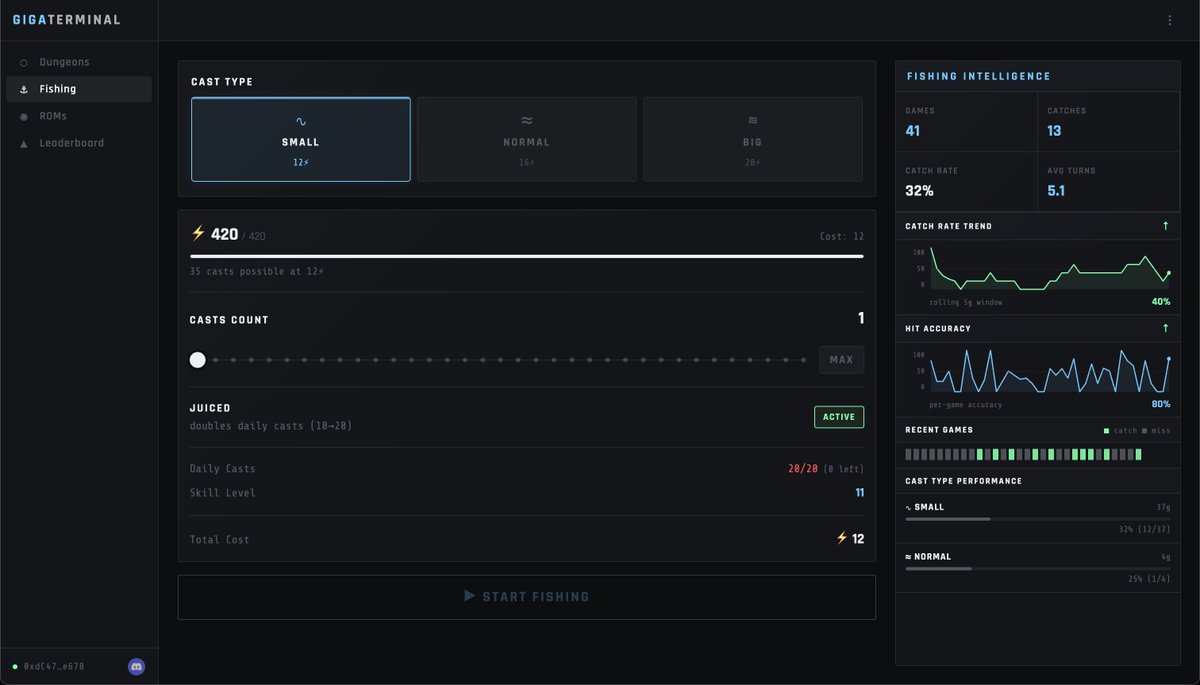Open the Discord icon link
Image resolution: width=1200 pixels, height=685 pixels.
click(137, 666)
